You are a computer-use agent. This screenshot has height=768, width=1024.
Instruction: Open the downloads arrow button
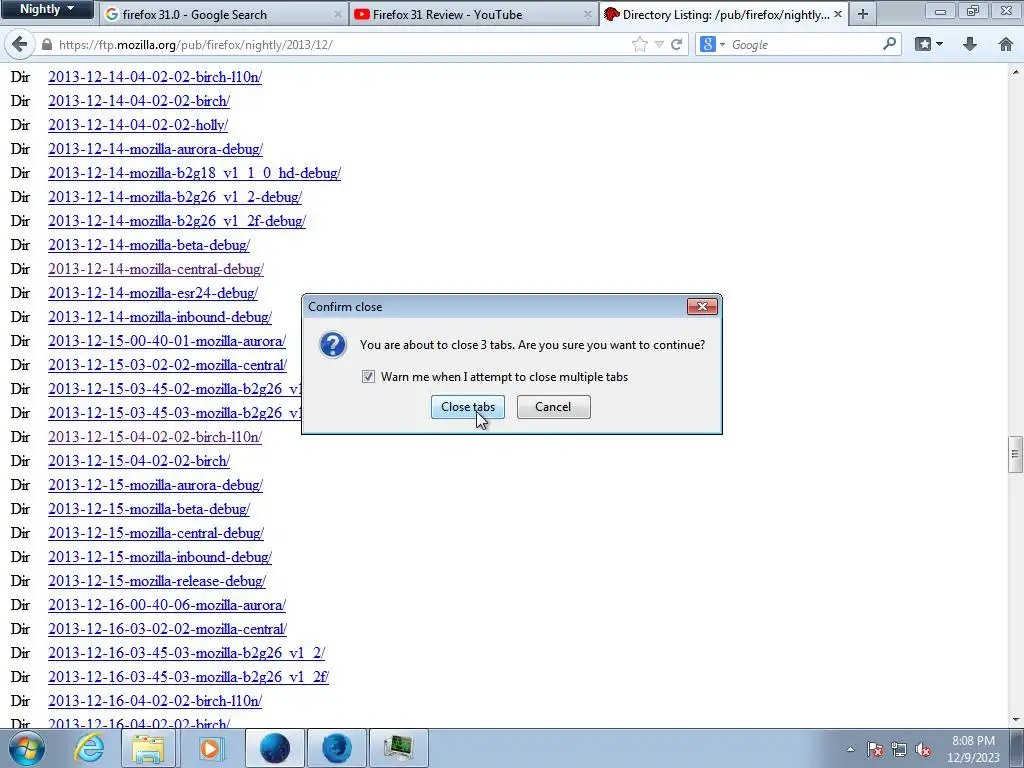coord(970,44)
